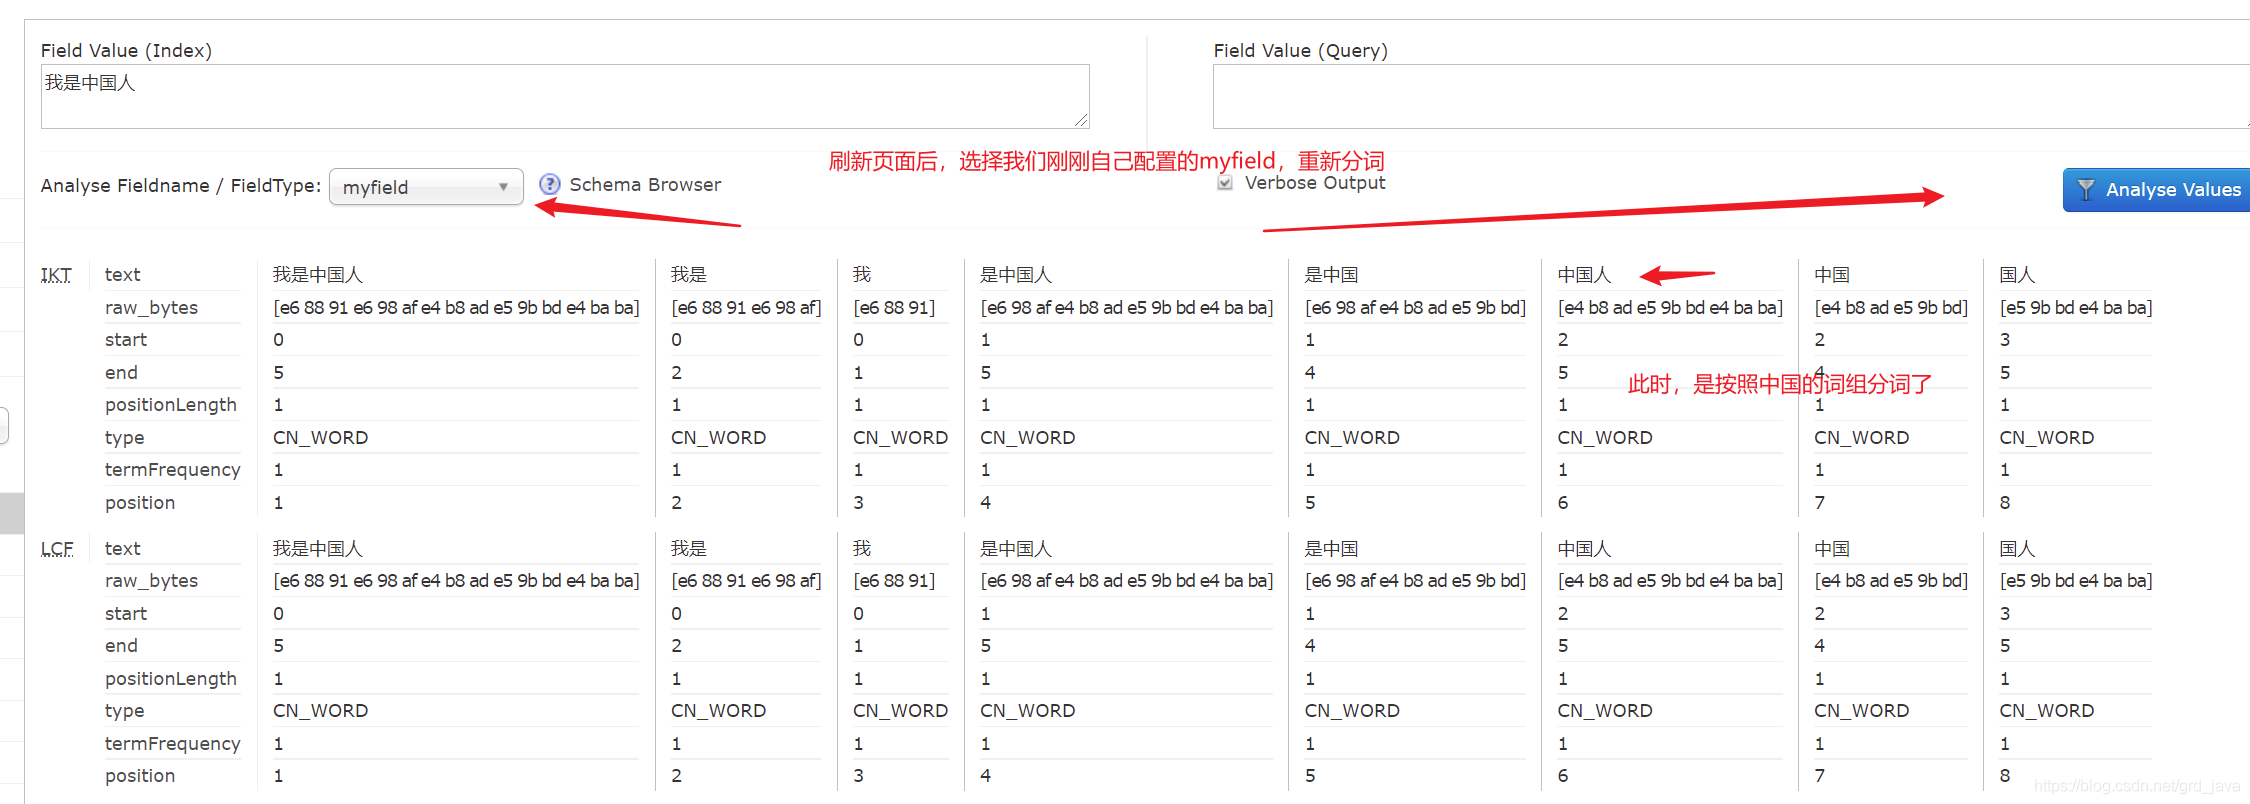Screen dimensions: 2250x804
Task: Select IKT text token 国人
Action: point(2017,275)
